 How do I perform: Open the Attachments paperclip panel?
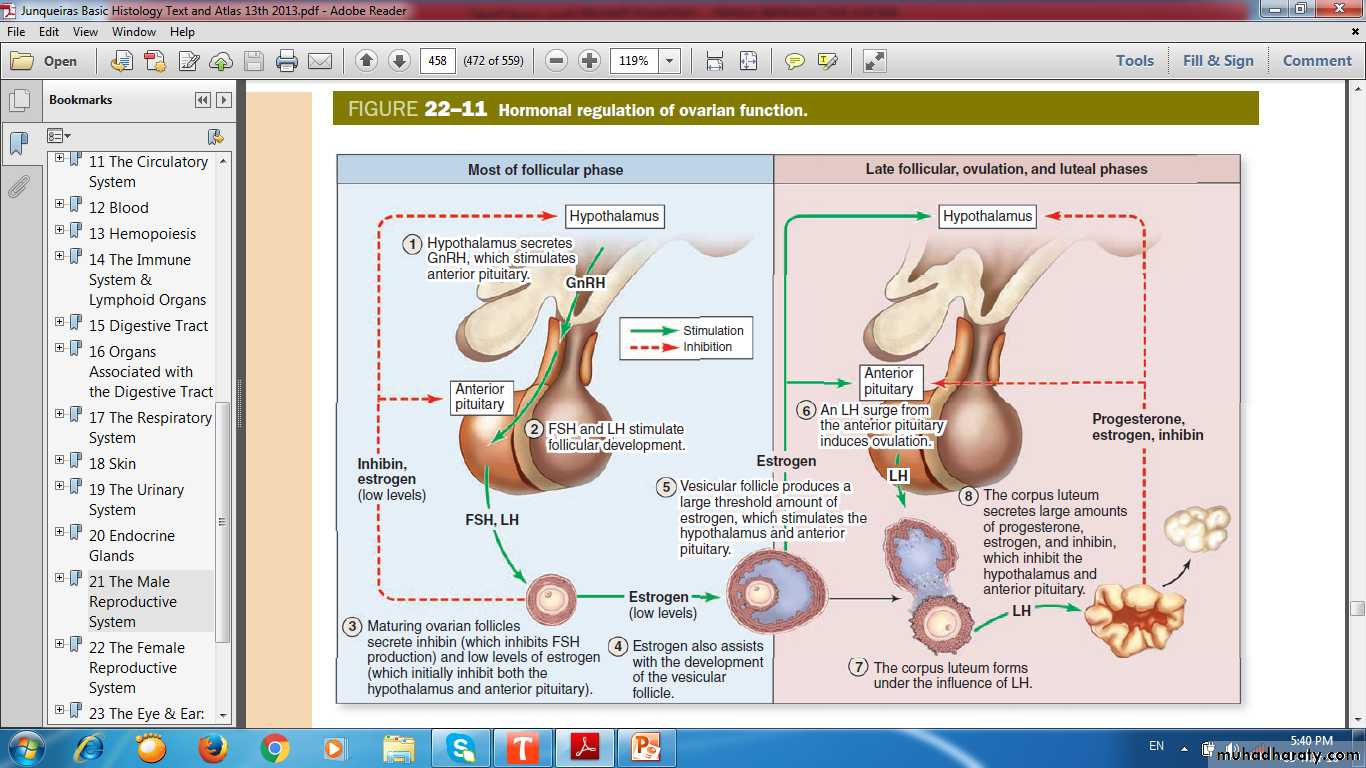click(19, 187)
